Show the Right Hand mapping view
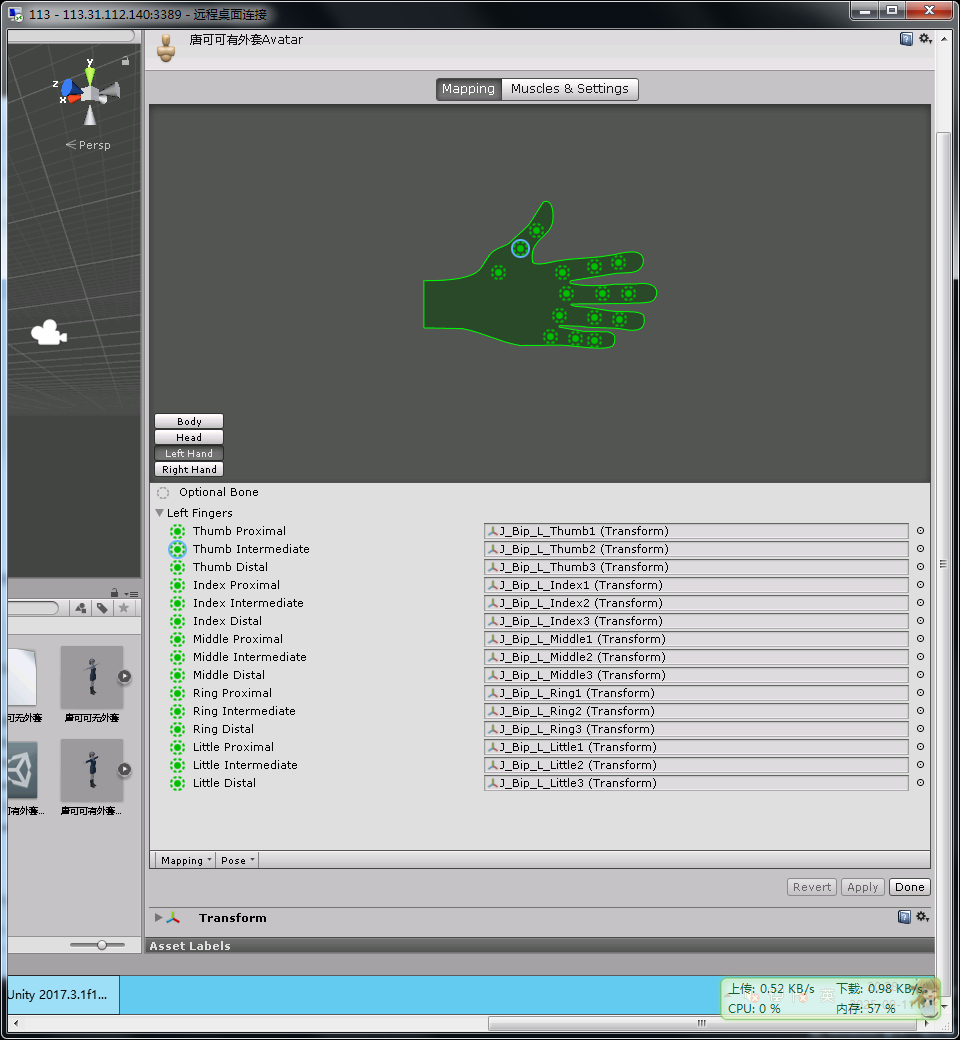Viewport: 960px width, 1040px height. (189, 469)
